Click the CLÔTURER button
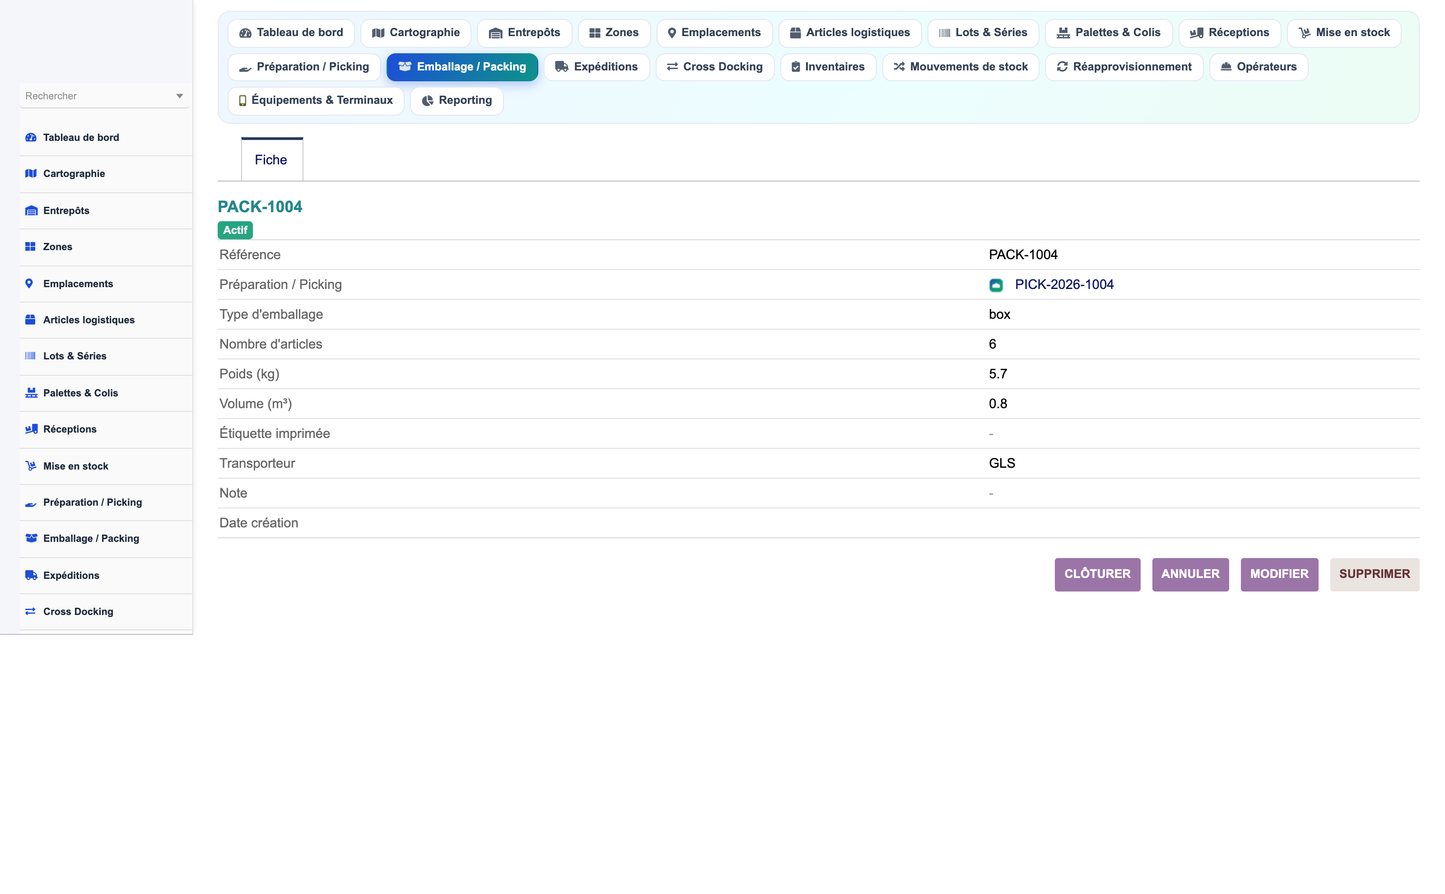The height and width of the screenshot is (894, 1445). coord(1097,575)
